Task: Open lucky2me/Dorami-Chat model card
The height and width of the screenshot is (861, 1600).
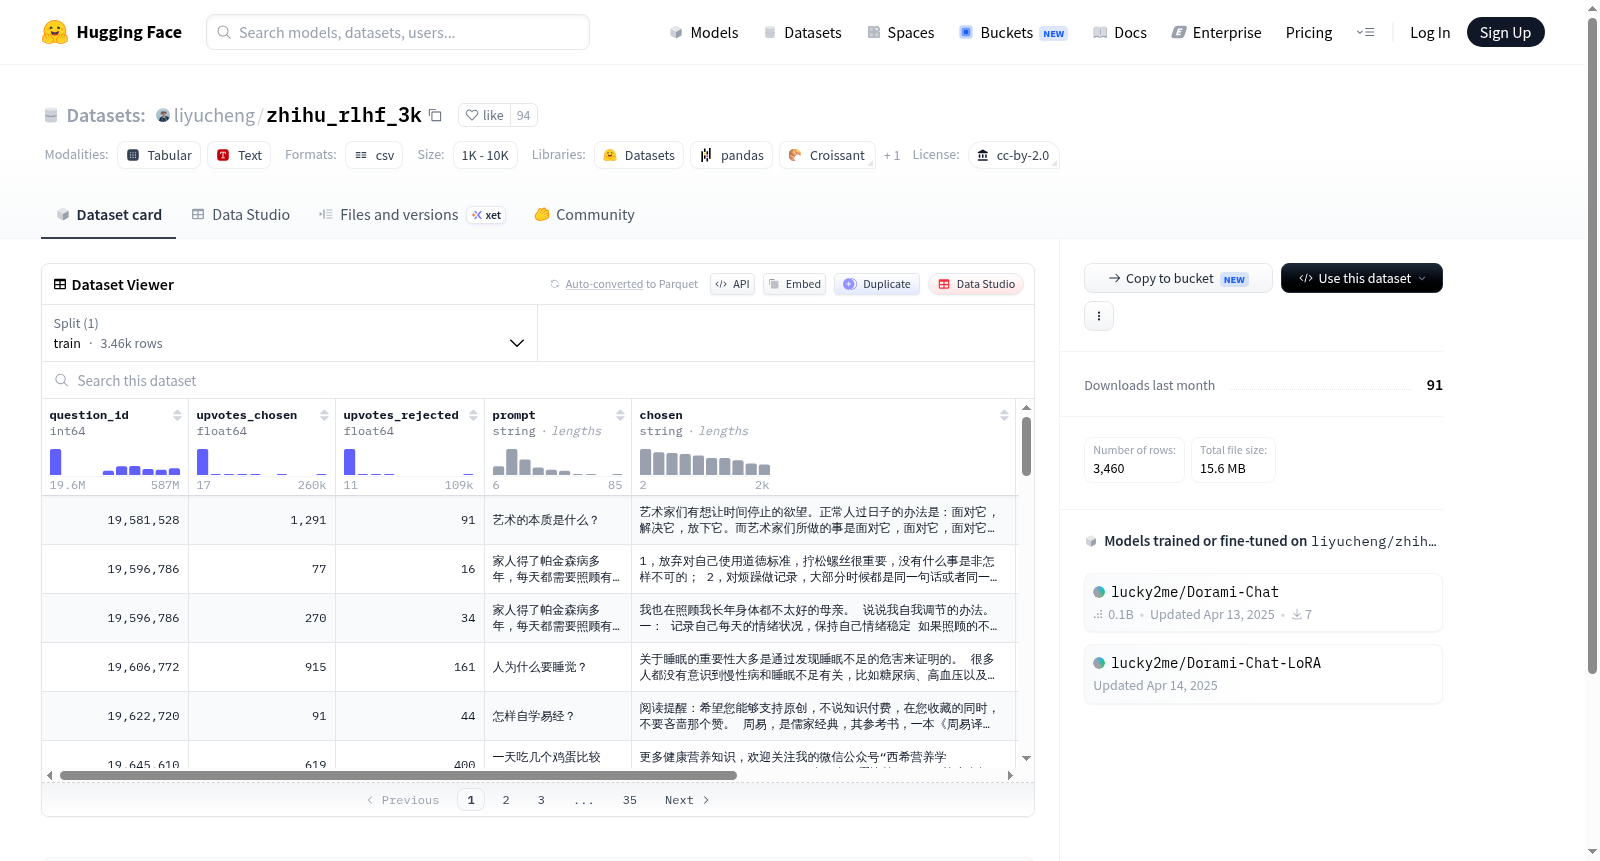Action: (x=1263, y=602)
